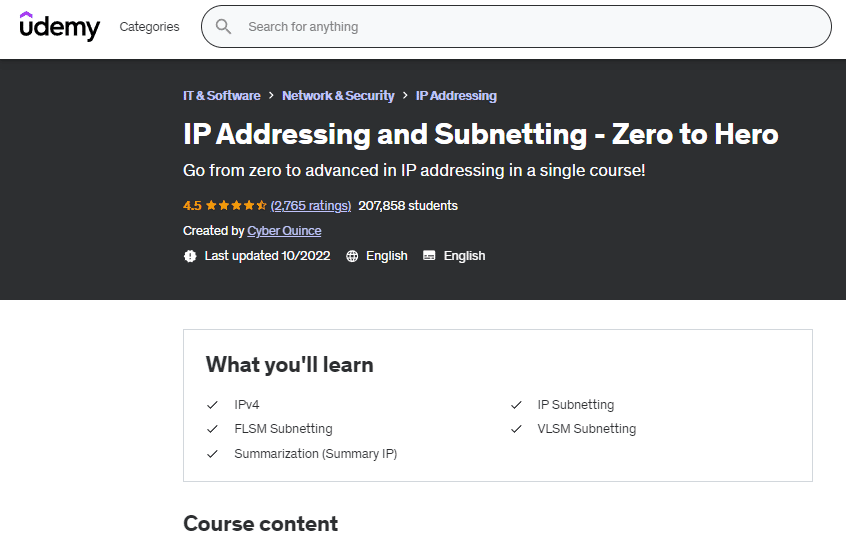Click the checkmark beside VLSM Subnetting
The image size is (846, 538).
click(516, 429)
